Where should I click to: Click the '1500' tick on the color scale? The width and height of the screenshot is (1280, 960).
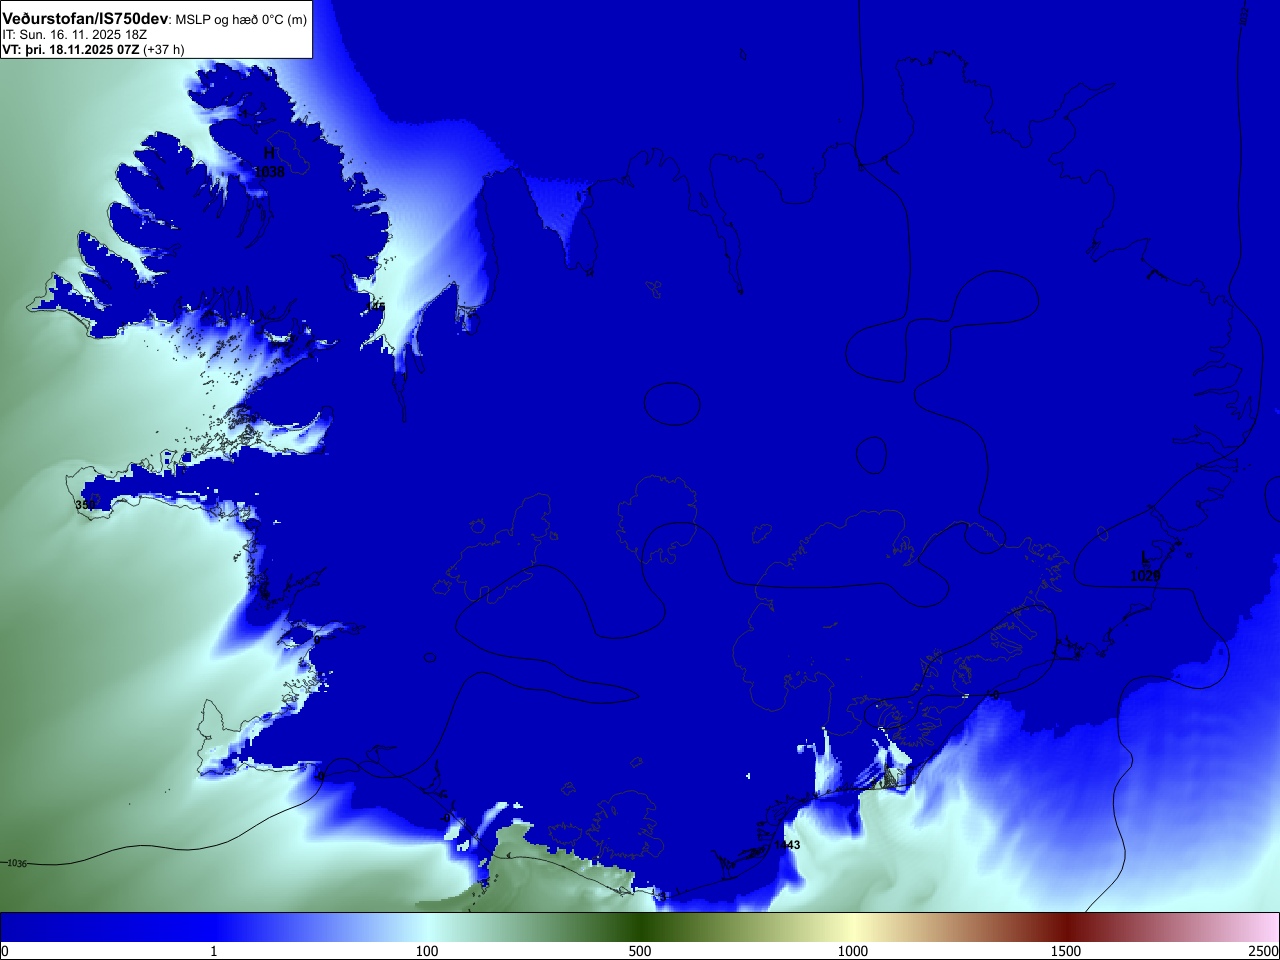pyautogui.click(x=1066, y=951)
